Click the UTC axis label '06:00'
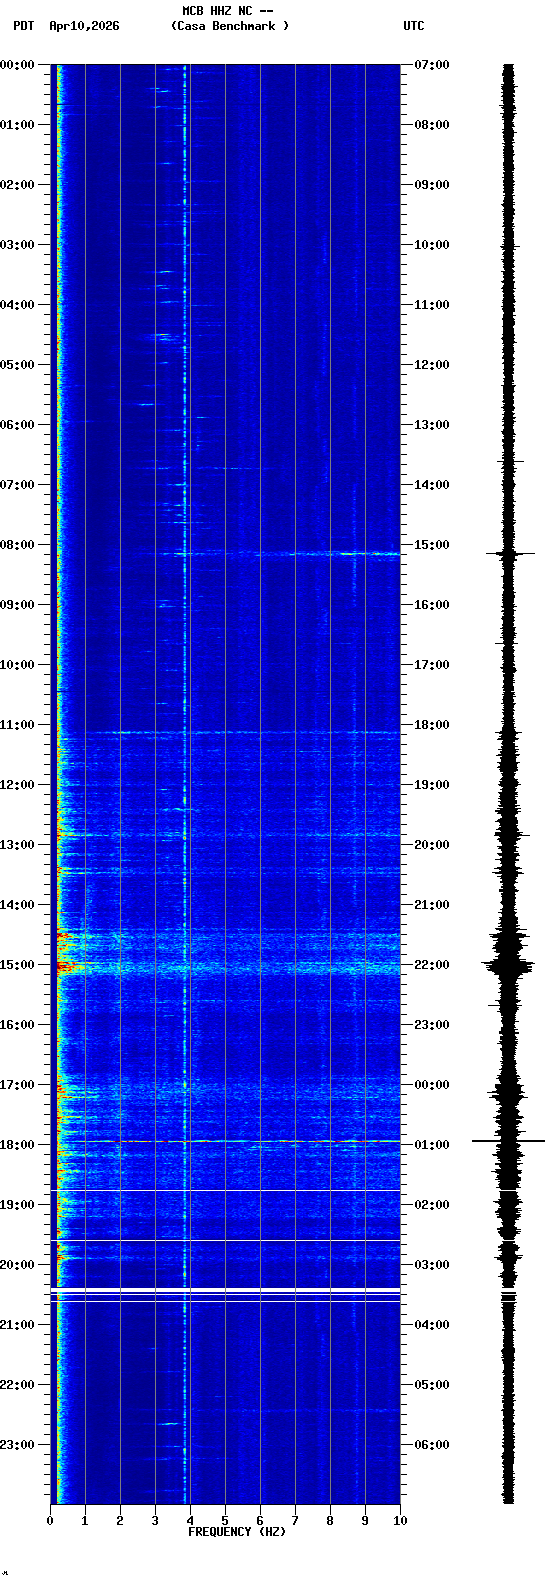The image size is (552, 1584). pyautogui.click(x=432, y=1445)
